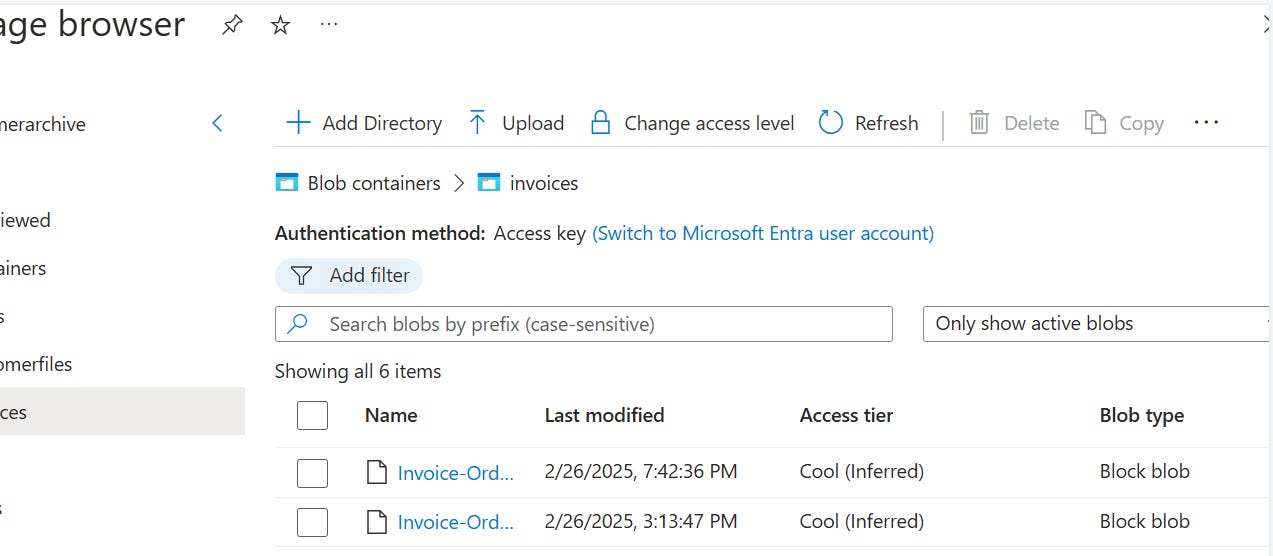The image size is (1273, 556).
Task: Click Switch to Microsoft Entra user account link
Action: pyautogui.click(x=763, y=233)
